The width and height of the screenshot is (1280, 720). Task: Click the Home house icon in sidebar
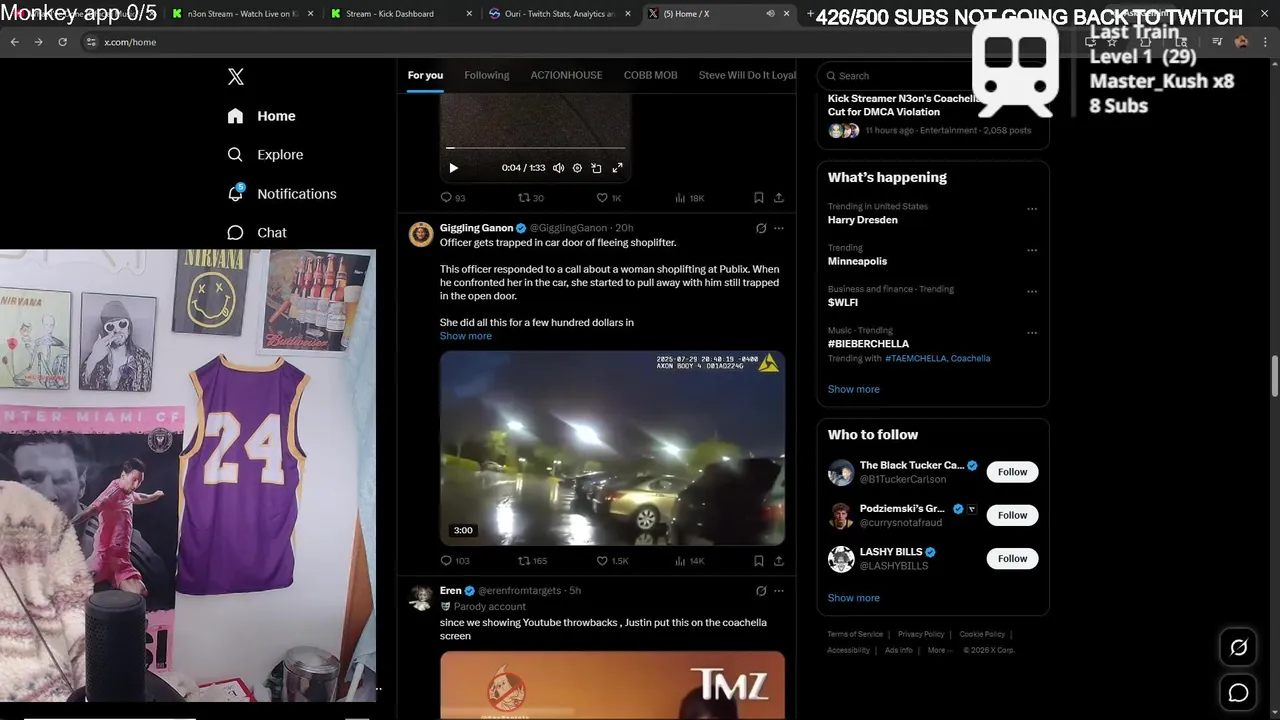pos(235,116)
